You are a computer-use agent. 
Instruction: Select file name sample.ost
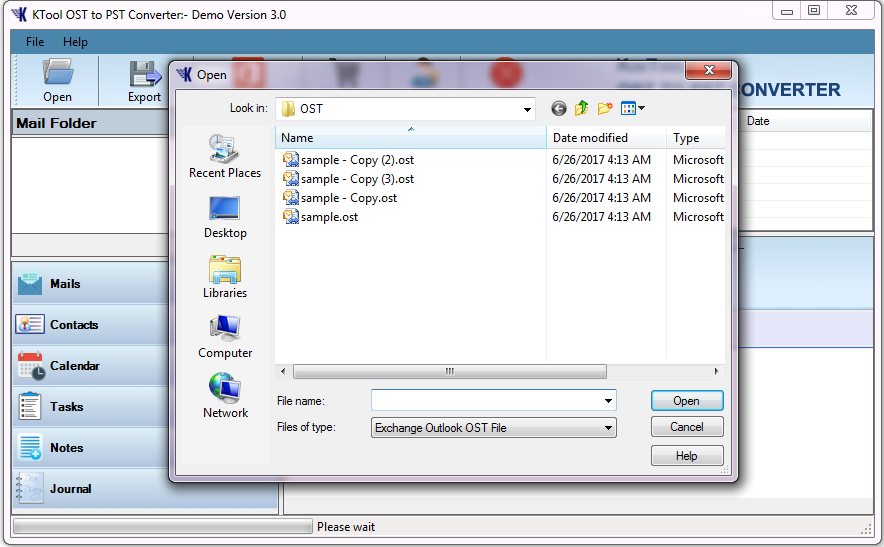329,217
